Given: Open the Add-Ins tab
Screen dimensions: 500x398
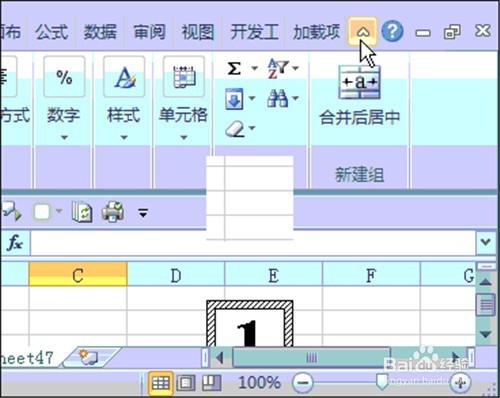Looking at the screenshot, I should point(316,32).
